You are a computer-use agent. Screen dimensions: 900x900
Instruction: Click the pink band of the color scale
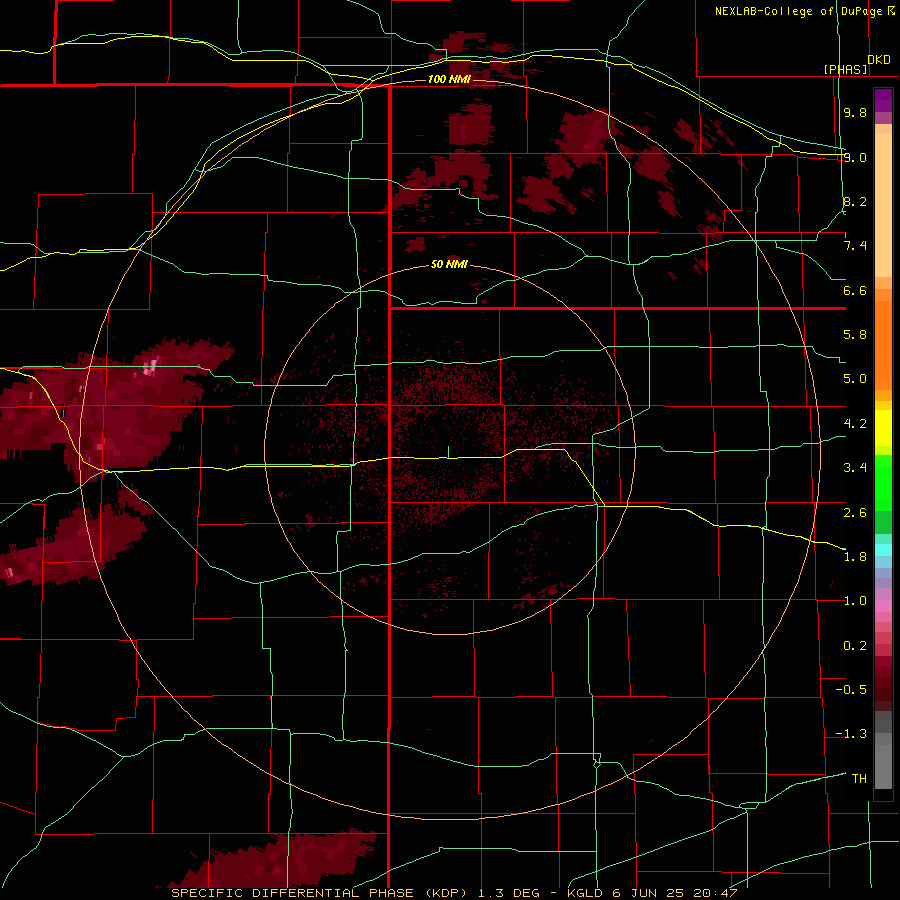[x=883, y=606]
